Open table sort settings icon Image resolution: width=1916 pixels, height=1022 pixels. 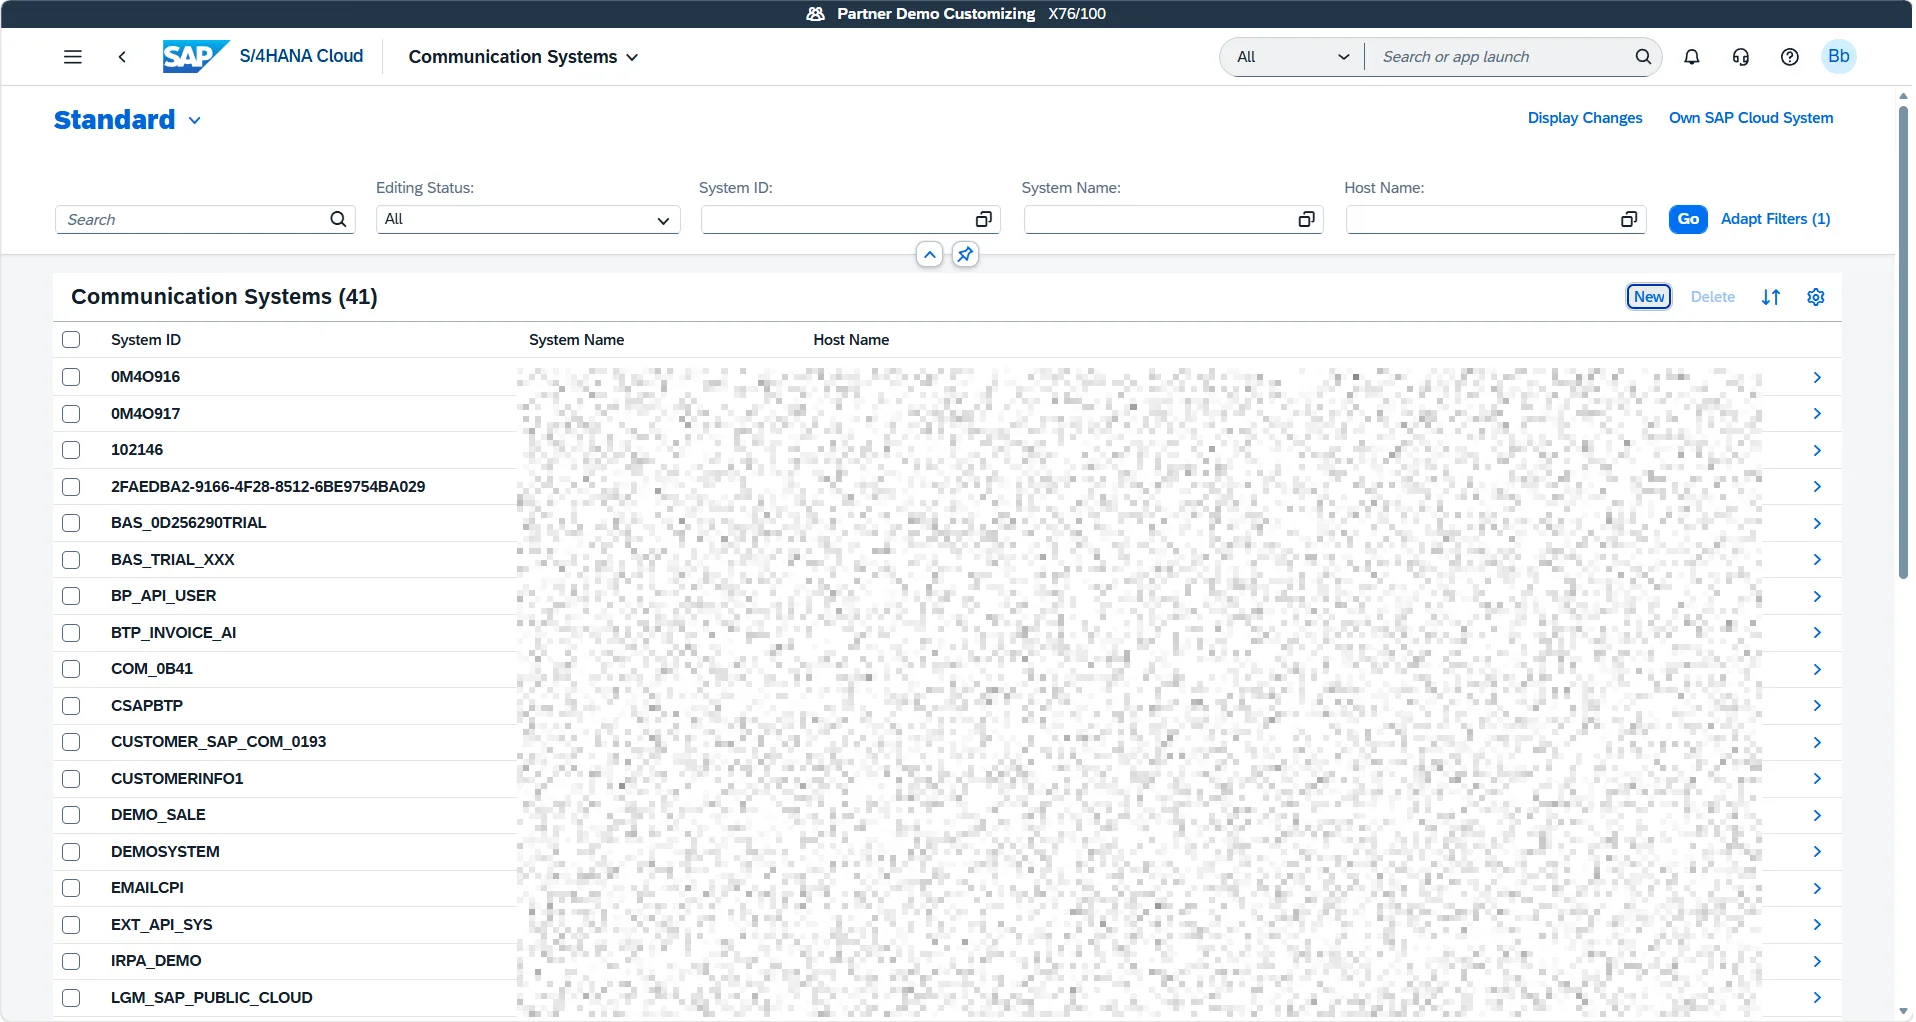(1771, 297)
